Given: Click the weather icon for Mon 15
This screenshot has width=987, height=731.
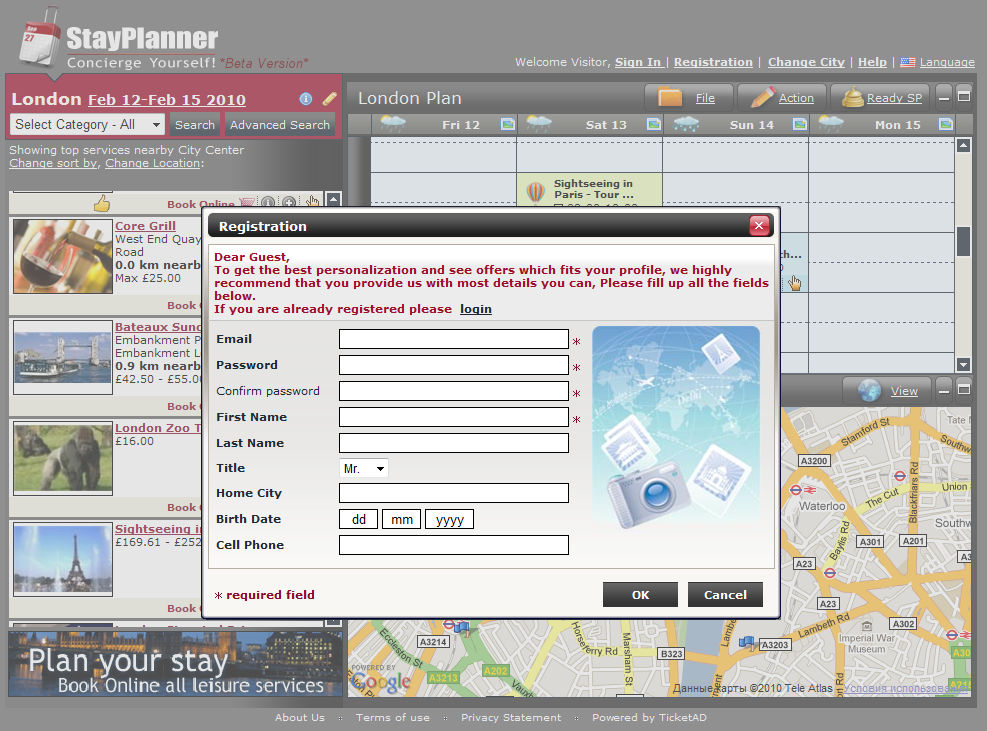Looking at the screenshot, I should pyautogui.click(x=831, y=123).
